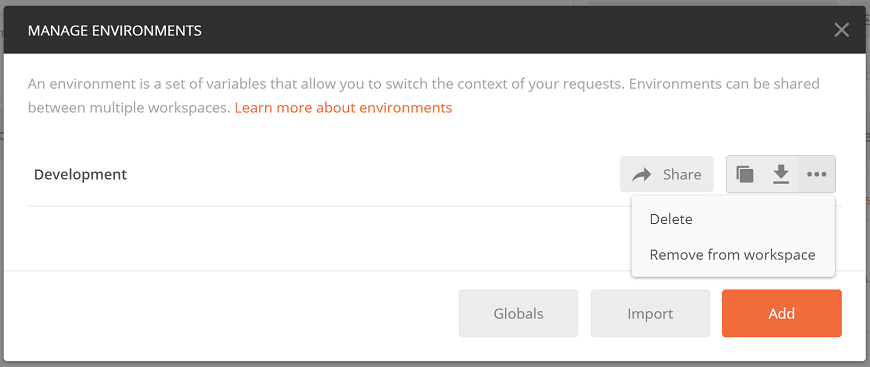The image size is (870, 367).
Task: Toggle the three-dots more actions menu
Action: click(817, 174)
